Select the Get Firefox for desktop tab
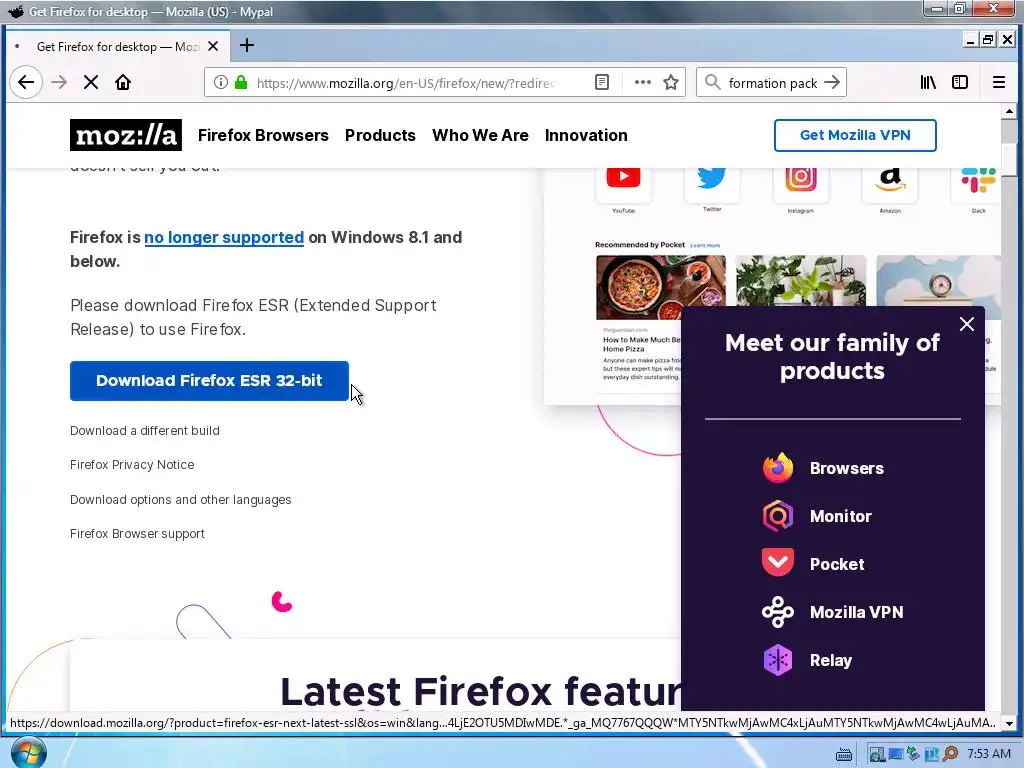Viewport: 1024px width, 768px height. [x=118, y=46]
